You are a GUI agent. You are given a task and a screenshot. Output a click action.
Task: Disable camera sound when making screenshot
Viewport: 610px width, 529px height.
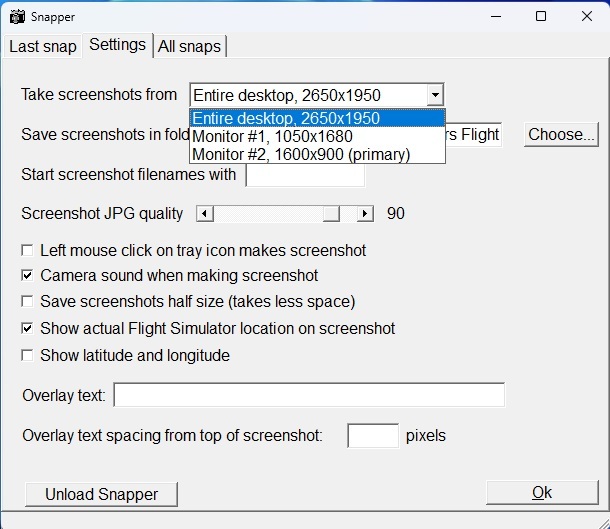tap(28, 276)
